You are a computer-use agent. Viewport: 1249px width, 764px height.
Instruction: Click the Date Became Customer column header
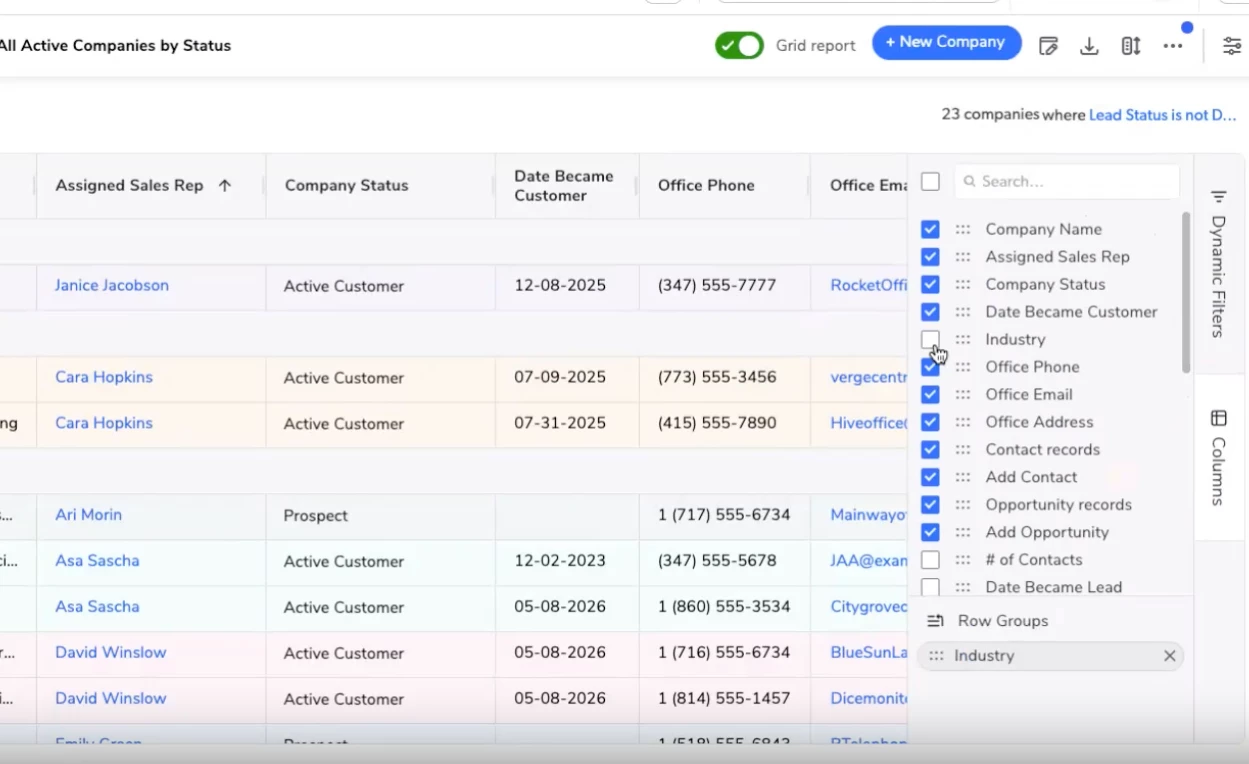click(564, 185)
